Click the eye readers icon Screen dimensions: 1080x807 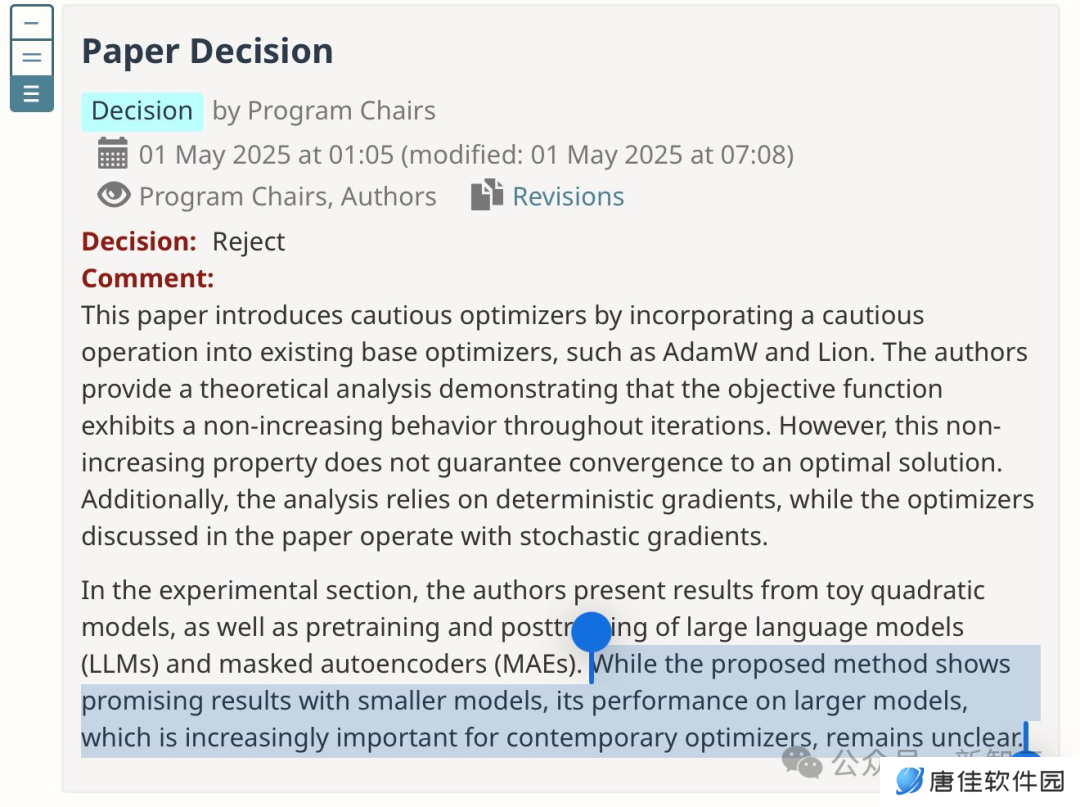click(x=114, y=196)
